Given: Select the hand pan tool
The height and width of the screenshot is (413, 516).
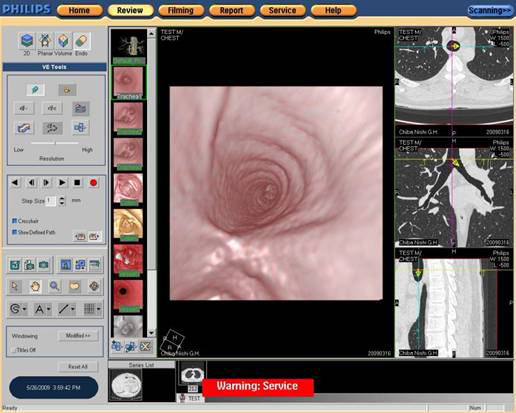Looking at the screenshot, I should pyautogui.click(x=35, y=286).
